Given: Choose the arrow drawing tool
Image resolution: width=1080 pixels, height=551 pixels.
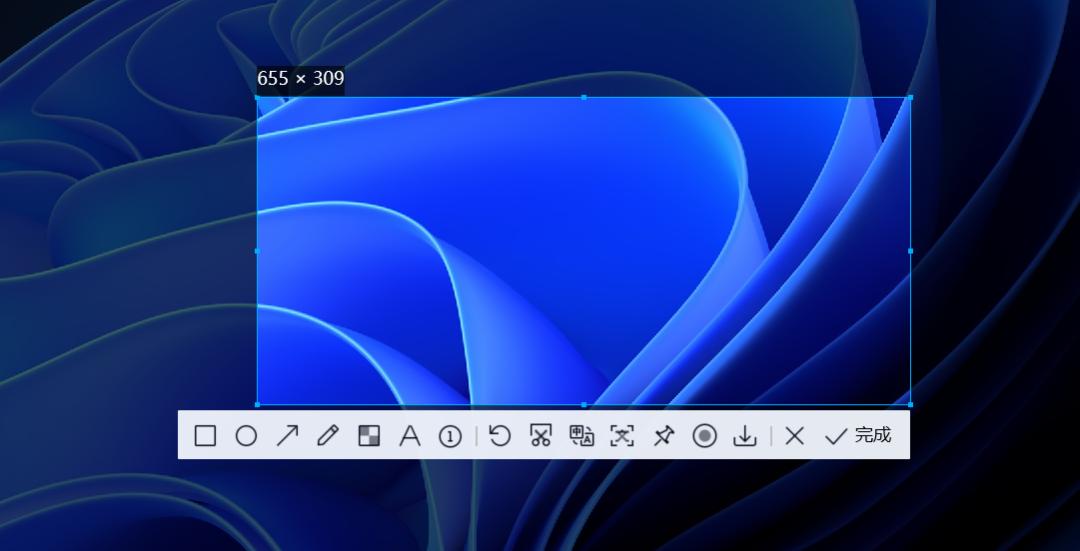Looking at the screenshot, I should pos(287,436).
